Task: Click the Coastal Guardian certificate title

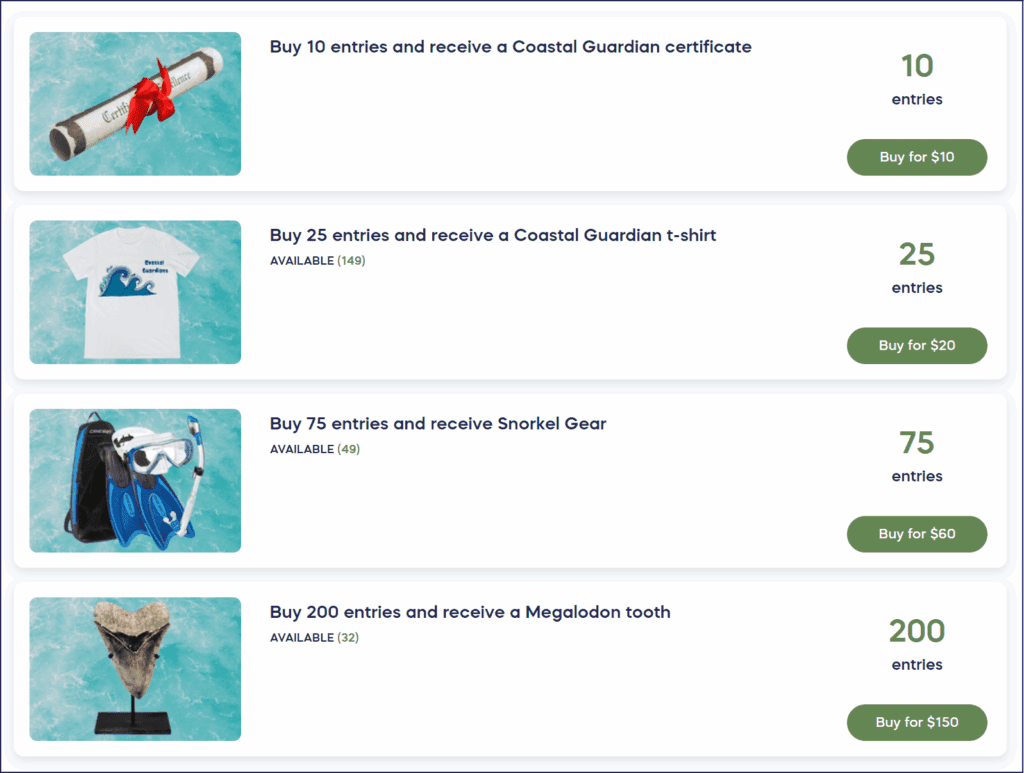Action: click(510, 47)
